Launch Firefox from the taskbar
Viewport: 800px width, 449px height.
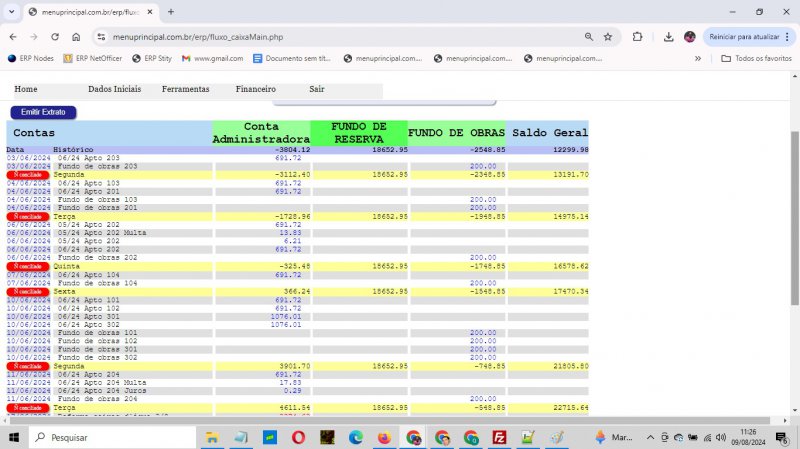[x=384, y=438]
